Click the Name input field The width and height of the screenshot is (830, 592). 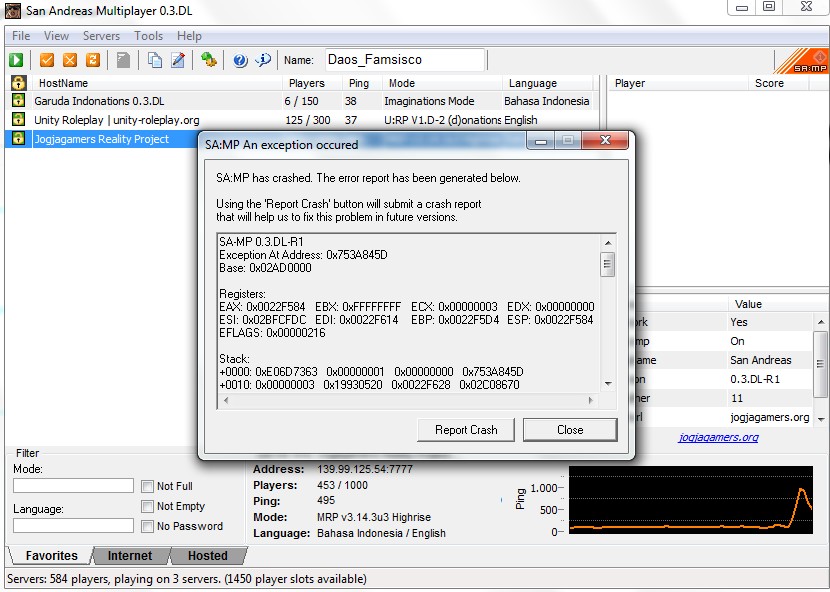point(405,60)
